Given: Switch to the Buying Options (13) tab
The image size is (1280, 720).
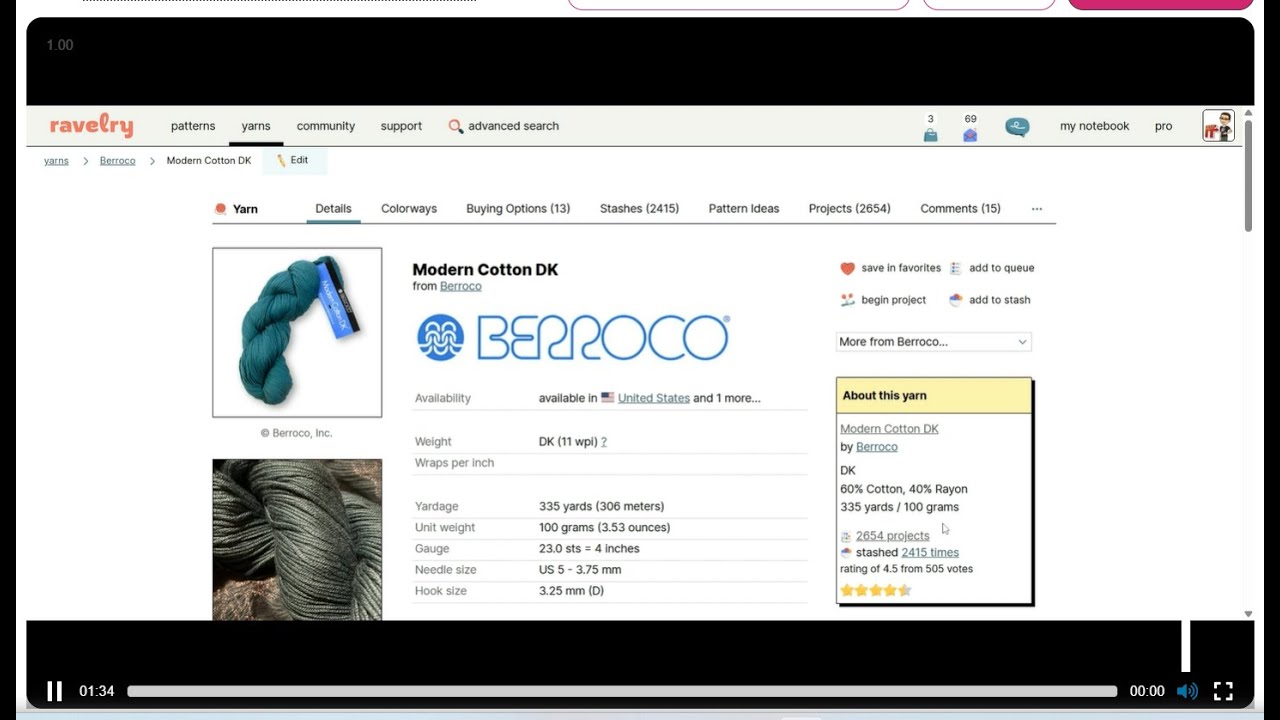Looking at the screenshot, I should [x=518, y=209].
